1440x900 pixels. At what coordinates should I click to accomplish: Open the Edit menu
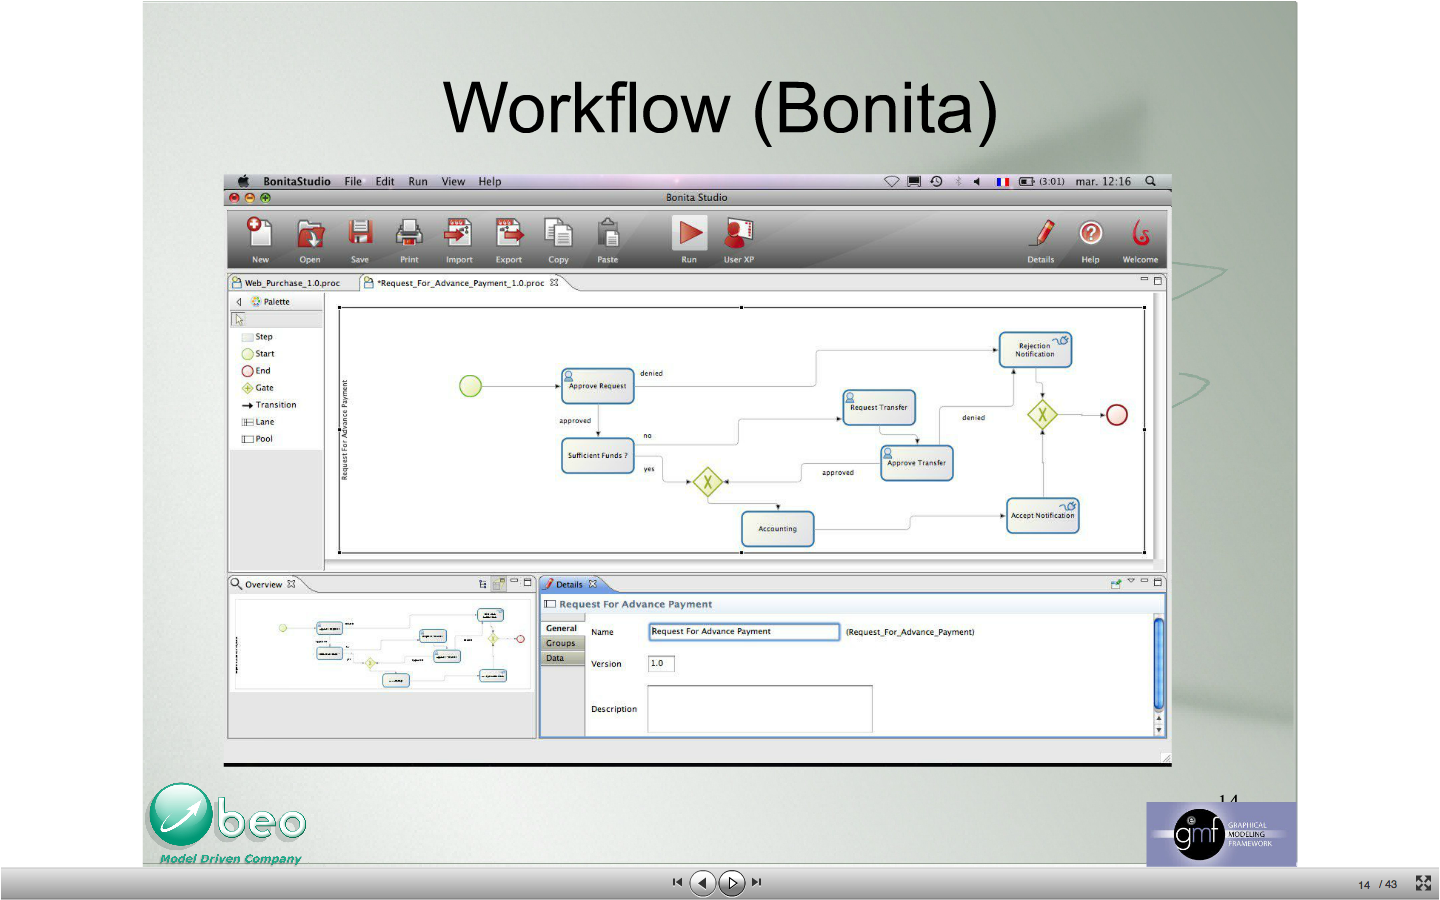point(385,182)
